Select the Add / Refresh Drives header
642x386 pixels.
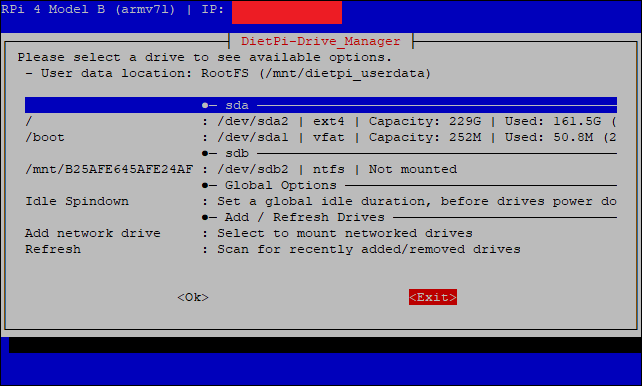pos(321,217)
